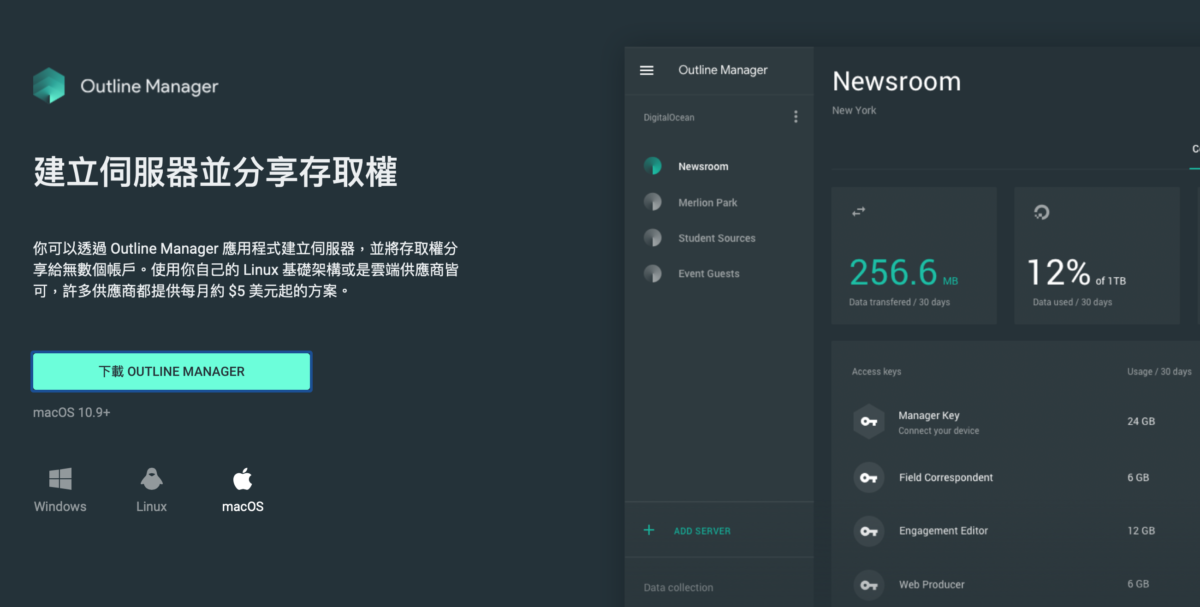Click the Linux text label
Screen dimensions: 1200x607
coord(151,506)
